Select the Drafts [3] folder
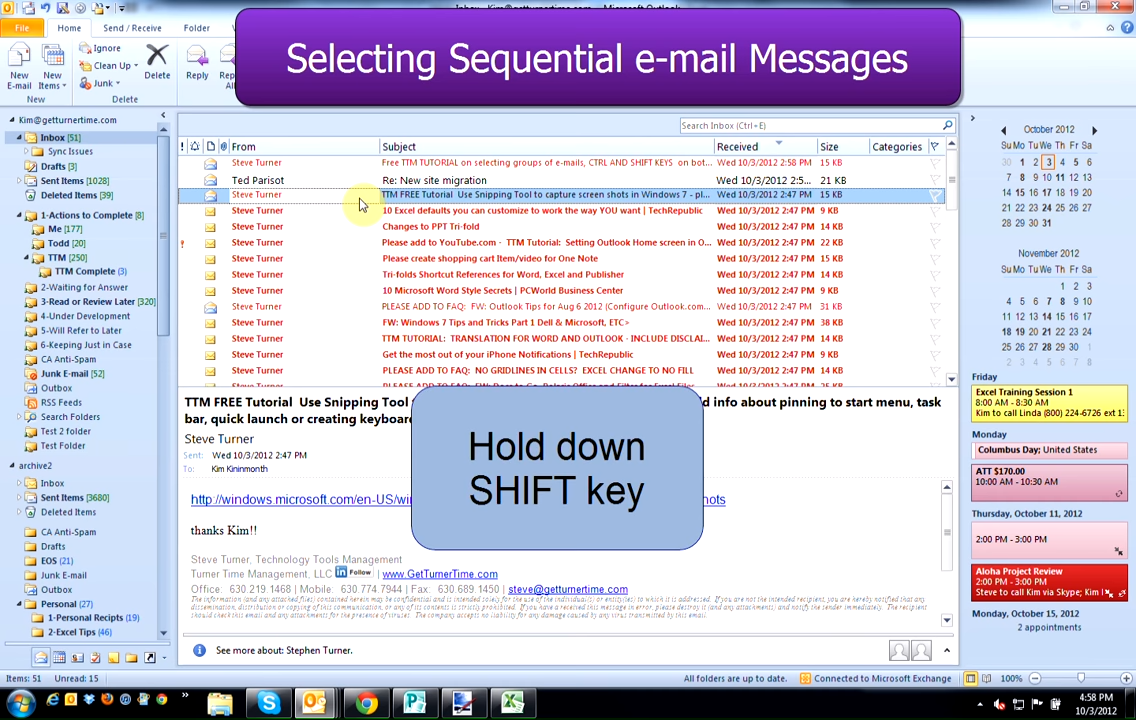The height and width of the screenshot is (720, 1136). 59,166
